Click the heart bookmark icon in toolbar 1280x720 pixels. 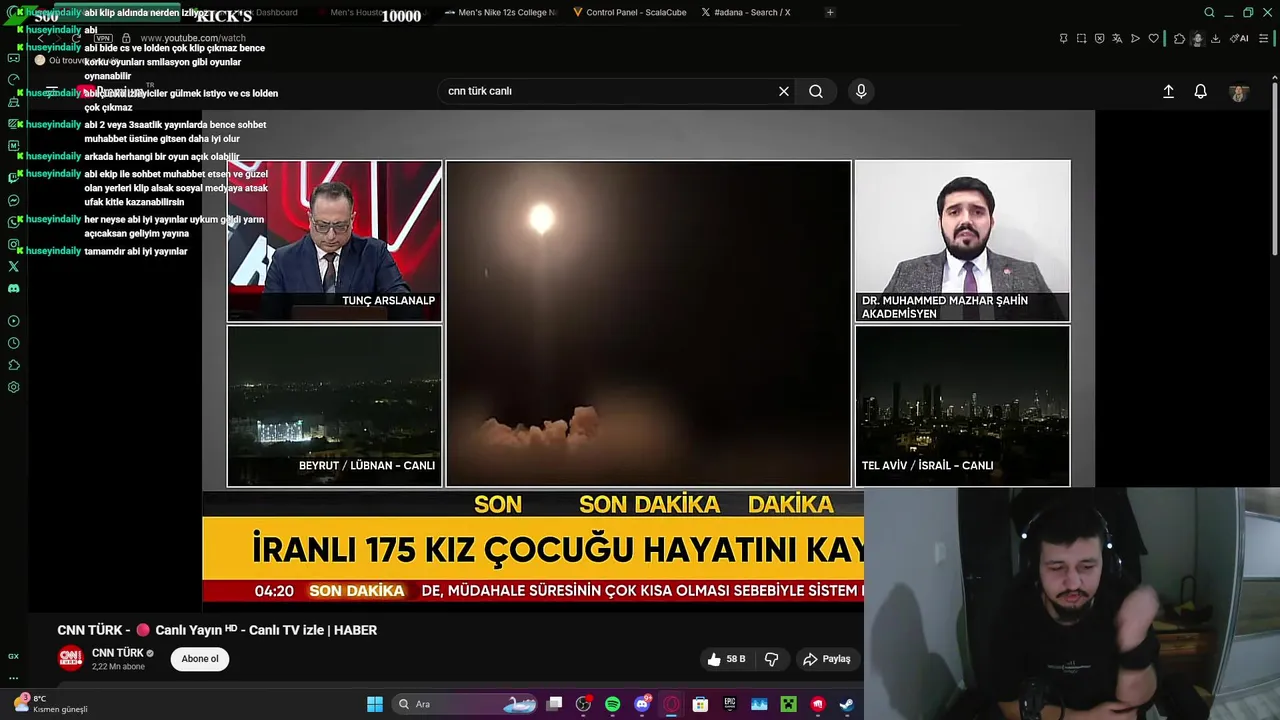coord(1153,38)
